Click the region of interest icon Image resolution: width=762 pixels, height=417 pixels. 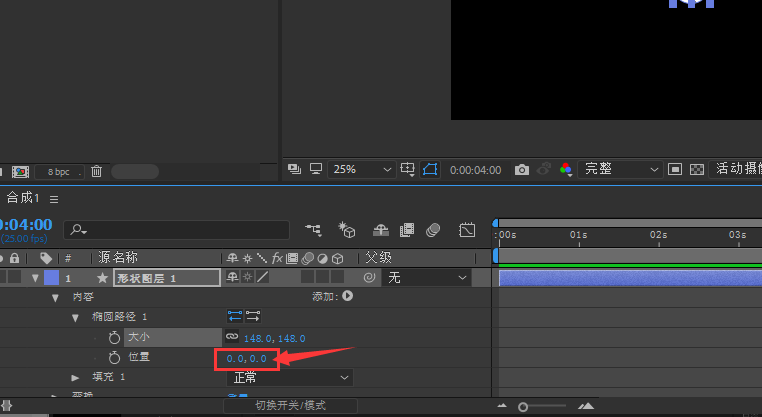click(x=432, y=170)
